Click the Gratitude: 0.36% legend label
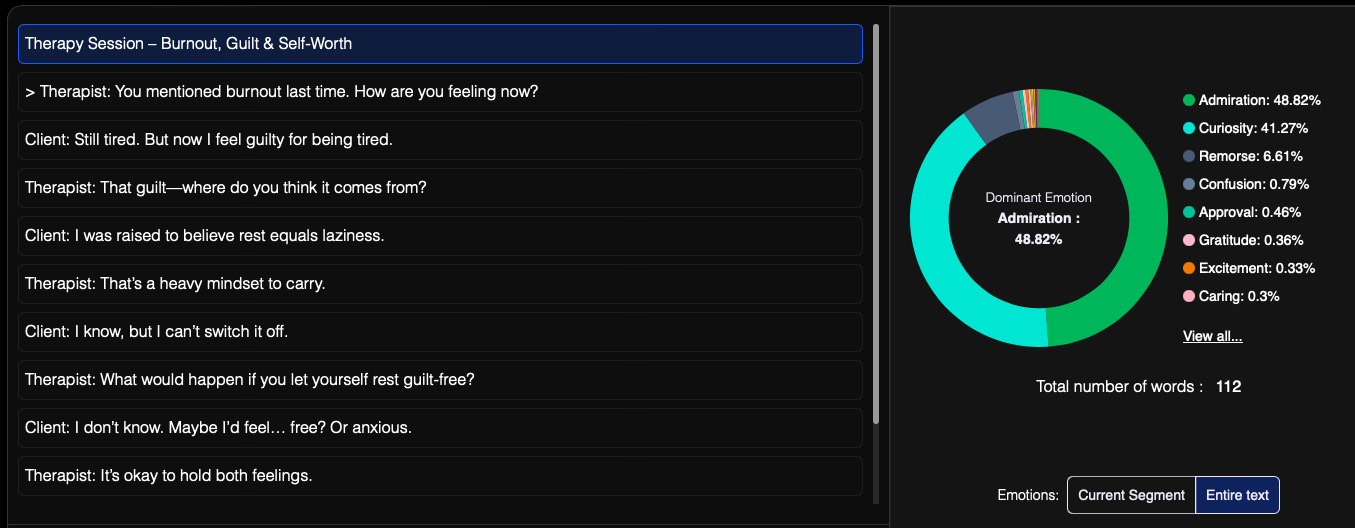This screenshot has height=528, width=1355. (1251, 240)
